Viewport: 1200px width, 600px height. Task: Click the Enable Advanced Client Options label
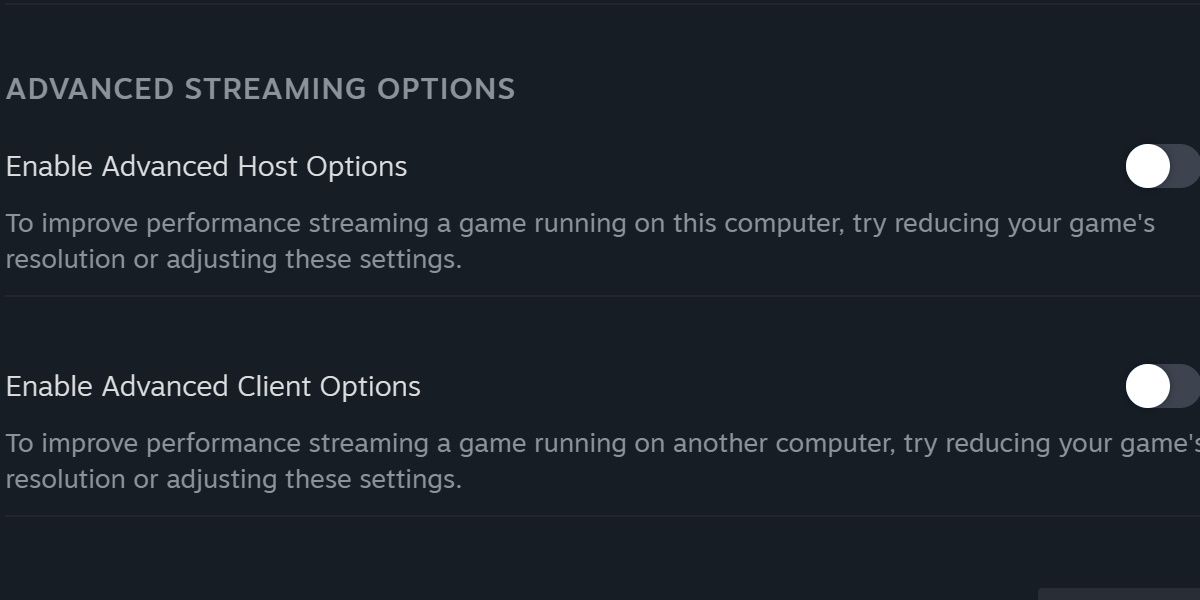[211, 387]
